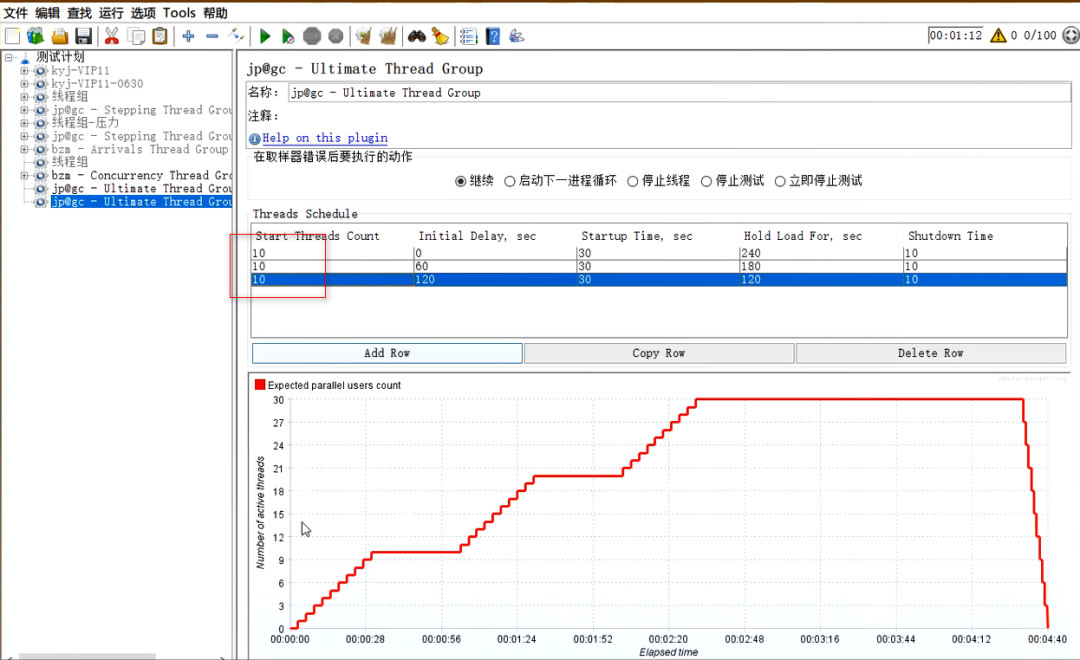The height and width of the screenshot is (660, 1080).
Task: Start test with no pauses icon
Action: click(288, 36)
